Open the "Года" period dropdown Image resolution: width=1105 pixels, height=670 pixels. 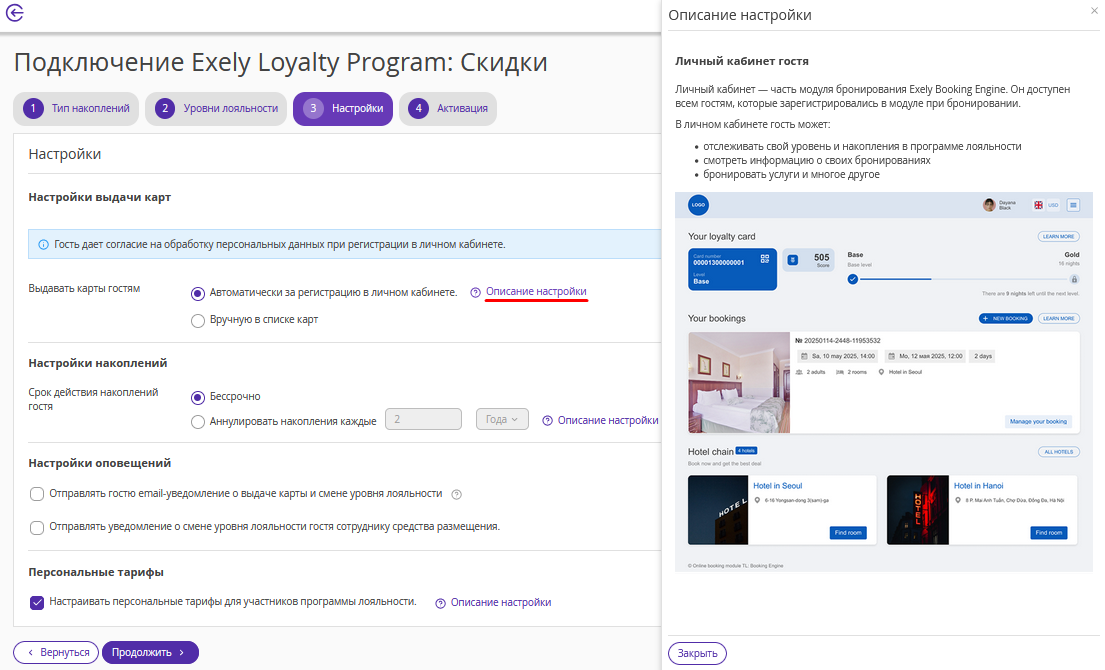(x=502, y=419)
